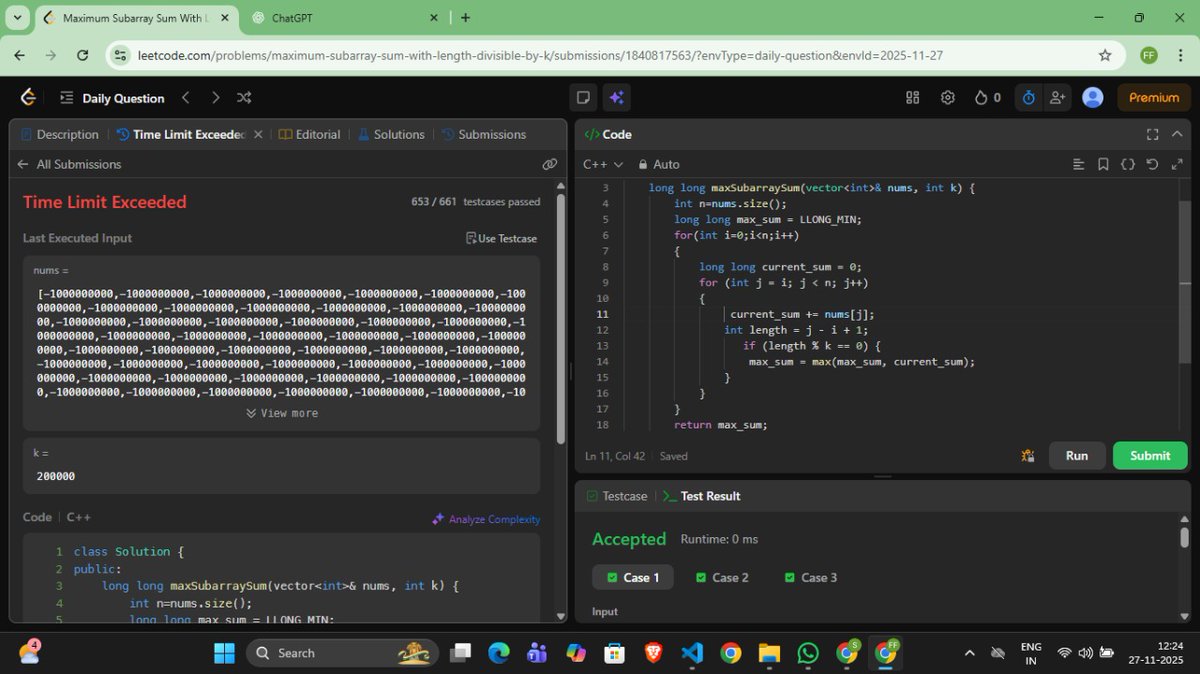
Task: Format code with the align icon
Action: tap(1078, 164)
